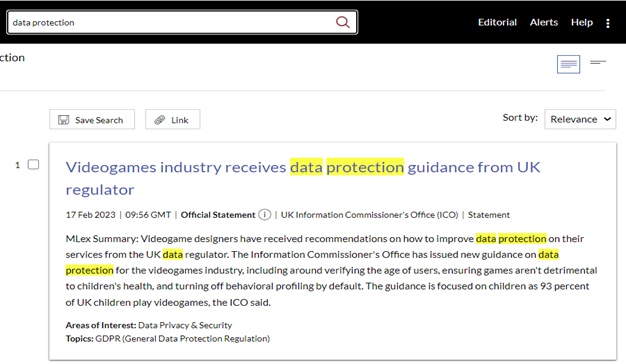
Task: Open the Sort by Relevance dropdown
Action: tap(580, 119)
